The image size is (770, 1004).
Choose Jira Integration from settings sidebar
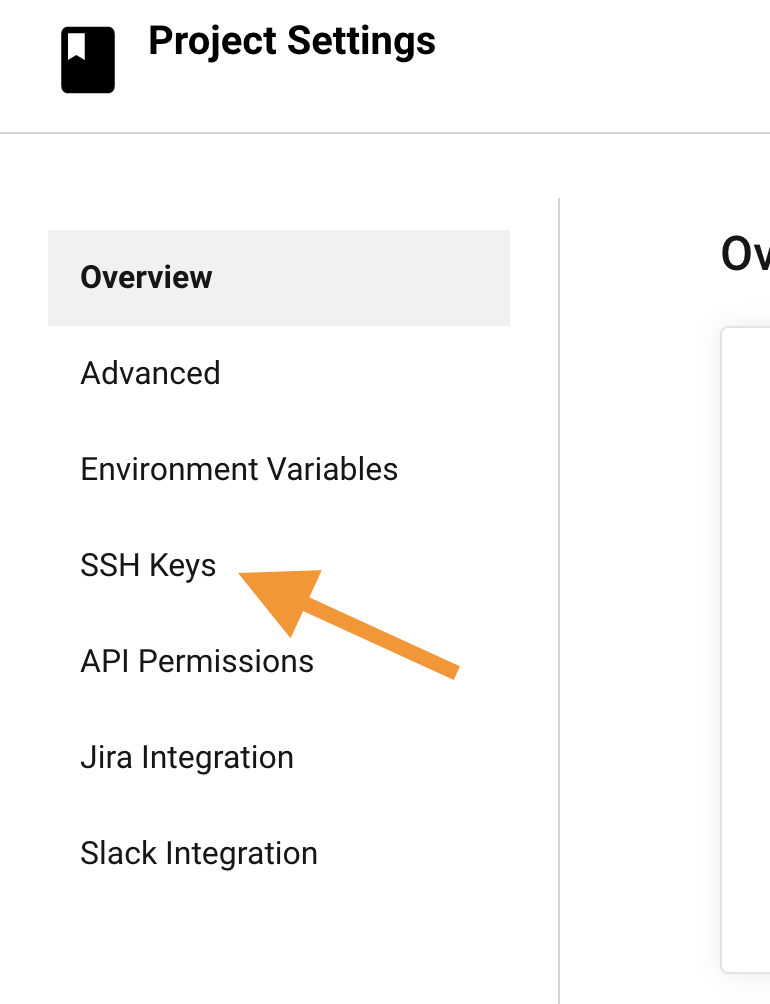pos(187,757)
